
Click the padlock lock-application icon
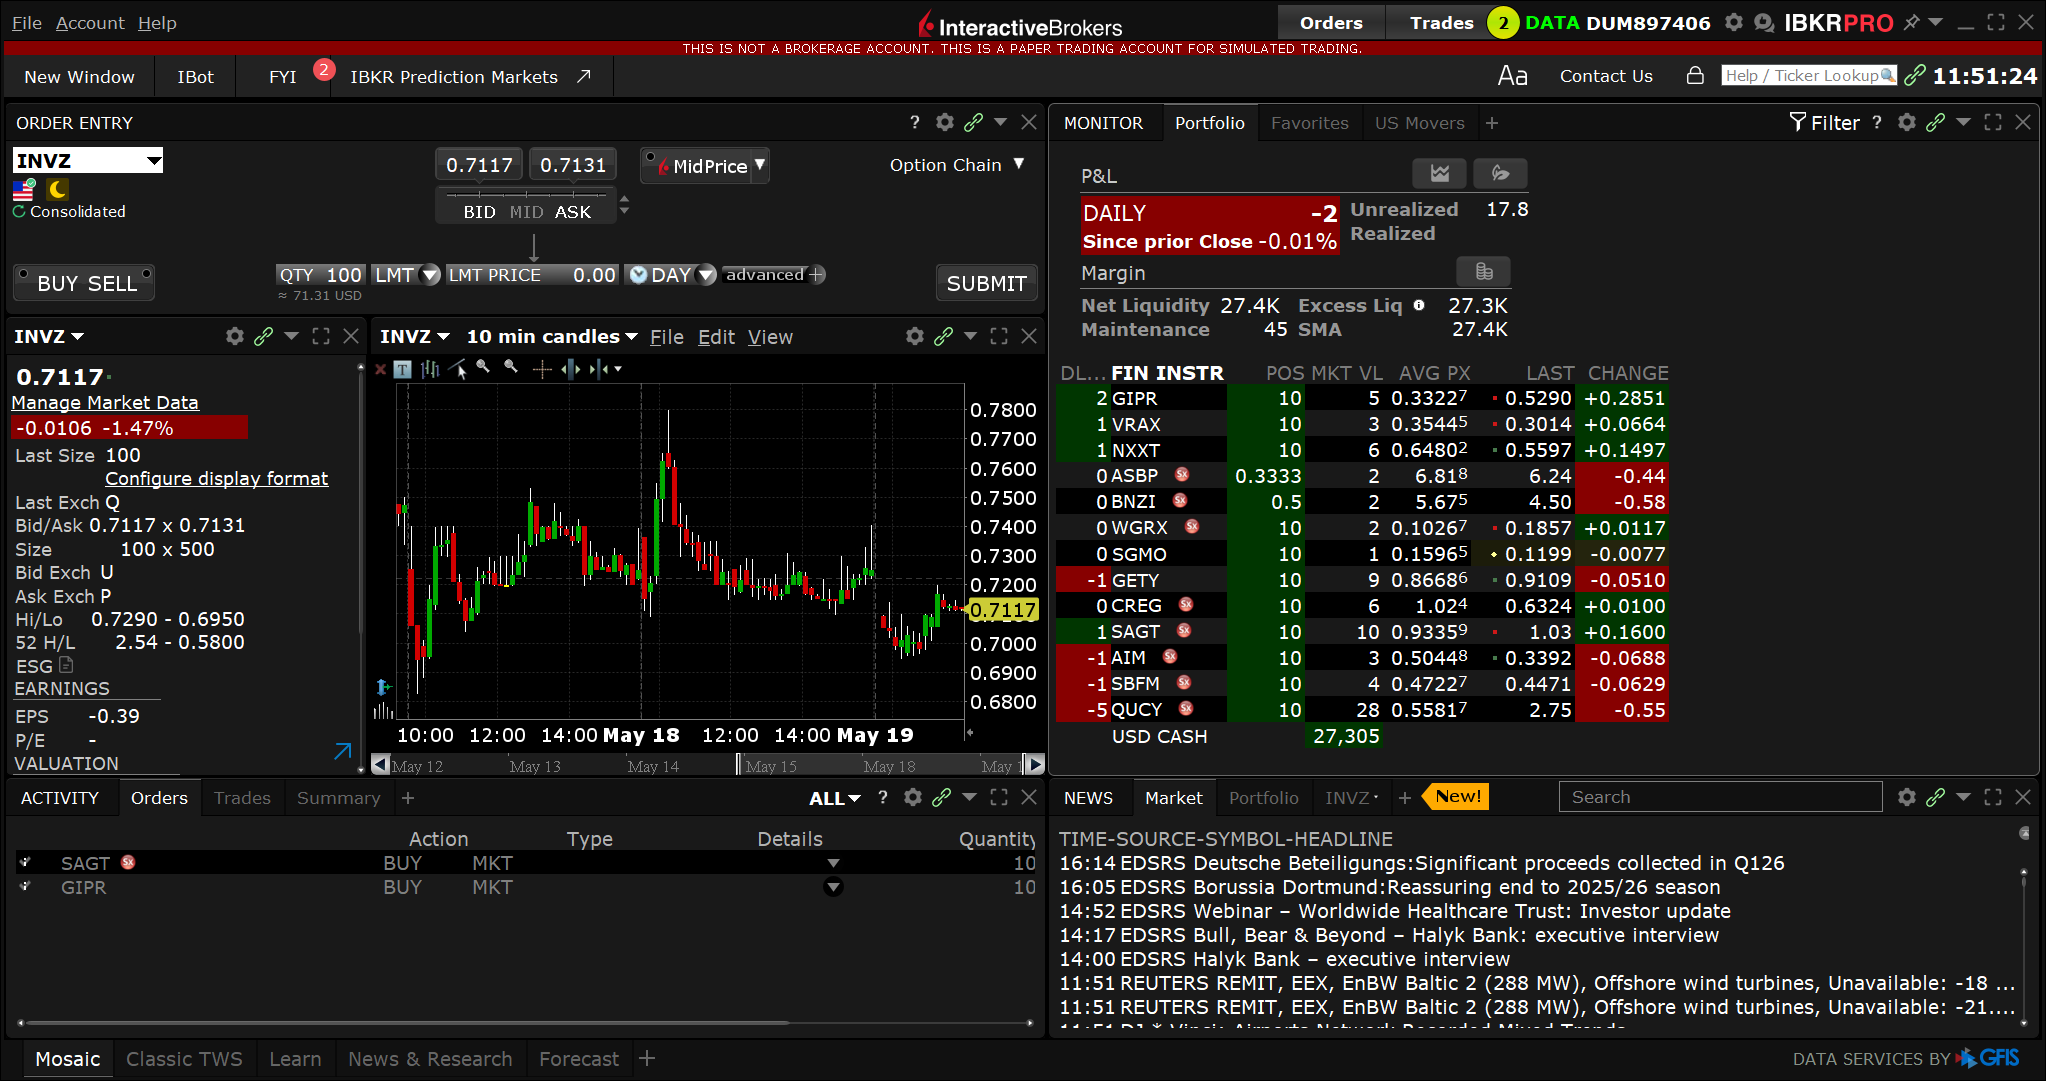tap(1695, 75)
